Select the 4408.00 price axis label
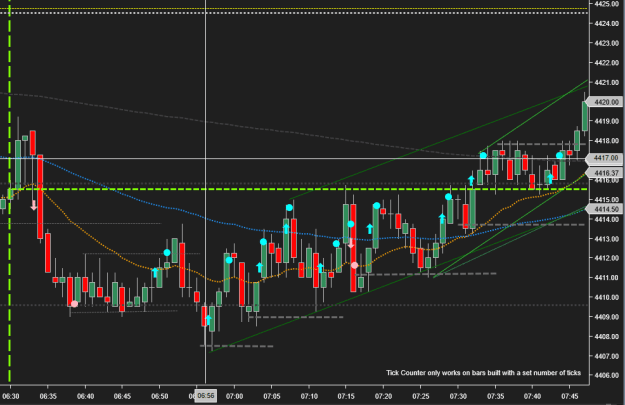Screen dimensions: 625x405 coord(607,336)
